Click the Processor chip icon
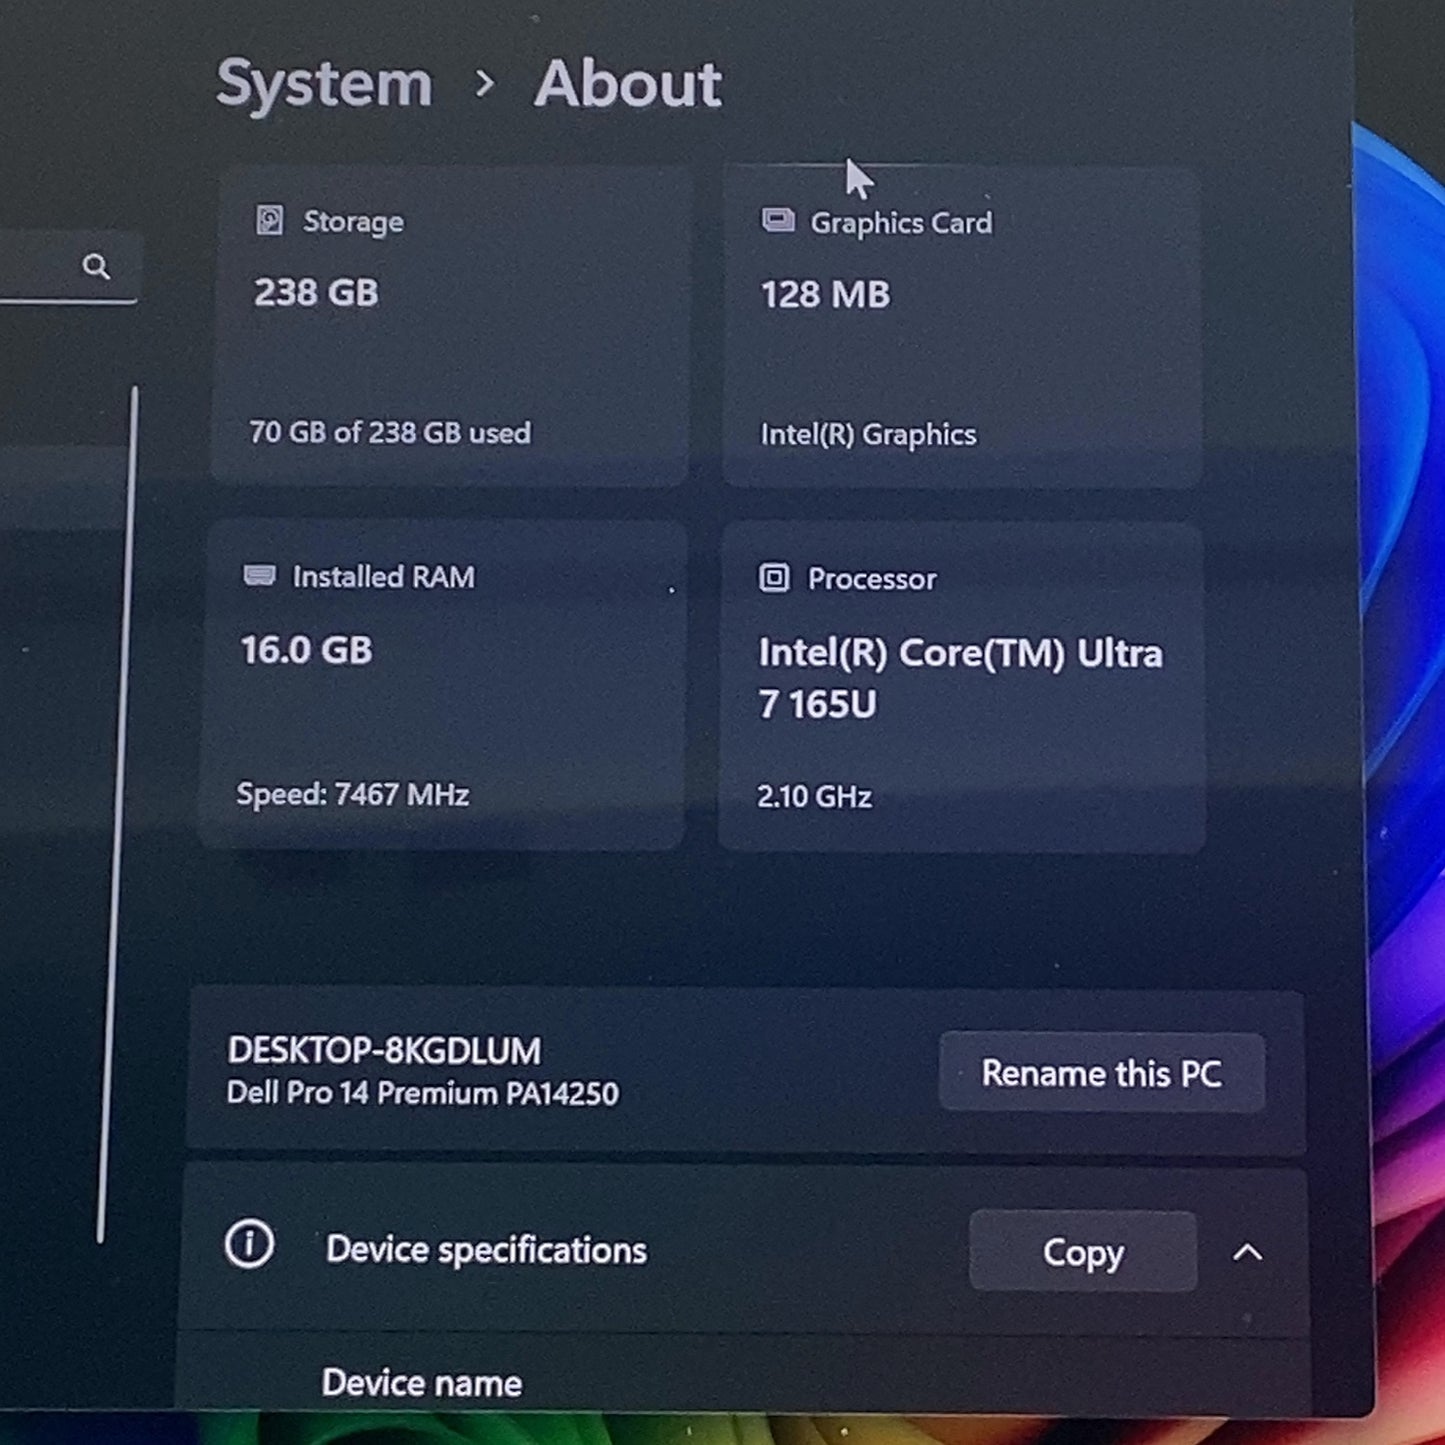Image resolution: width=1445 pixels, height=1445 pixels. point(774,577)
